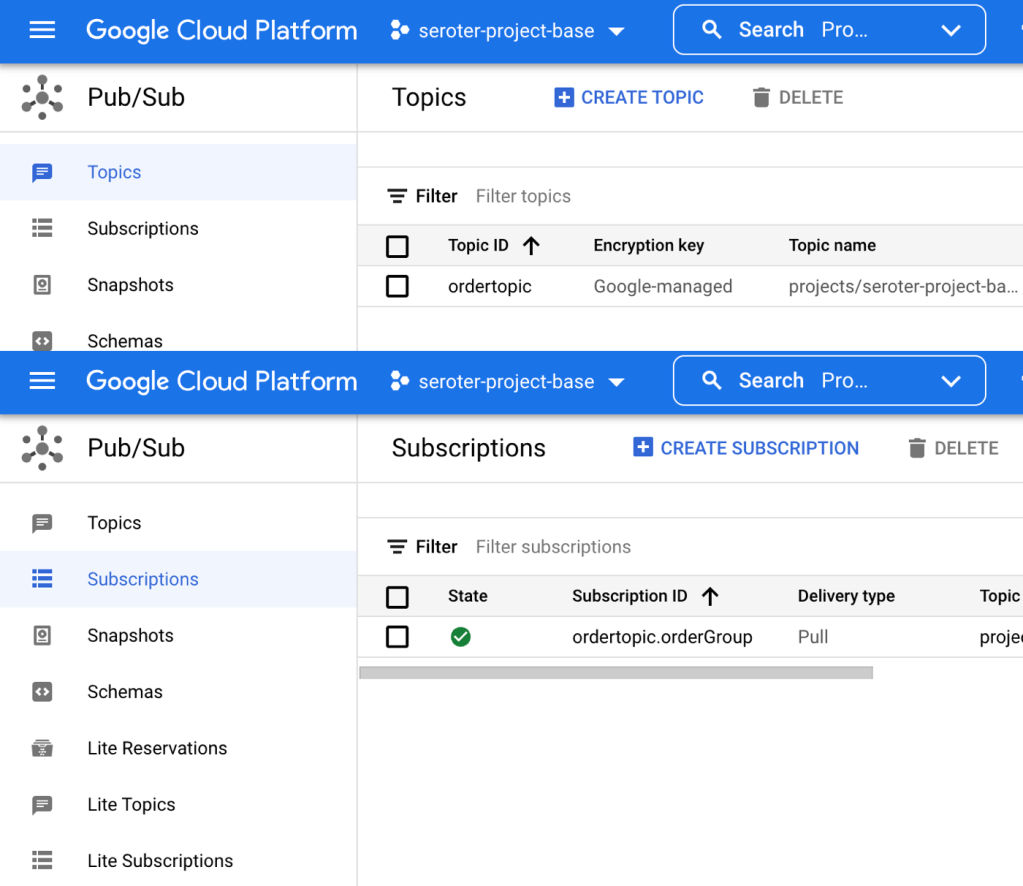
Task: Toggle select-all checkbox beside State column
Action: [397, 597]
